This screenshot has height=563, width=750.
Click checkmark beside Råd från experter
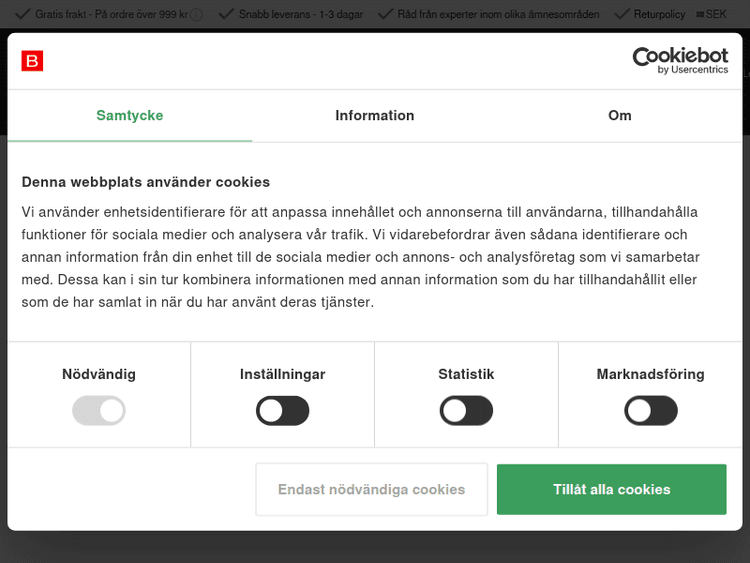385,15
